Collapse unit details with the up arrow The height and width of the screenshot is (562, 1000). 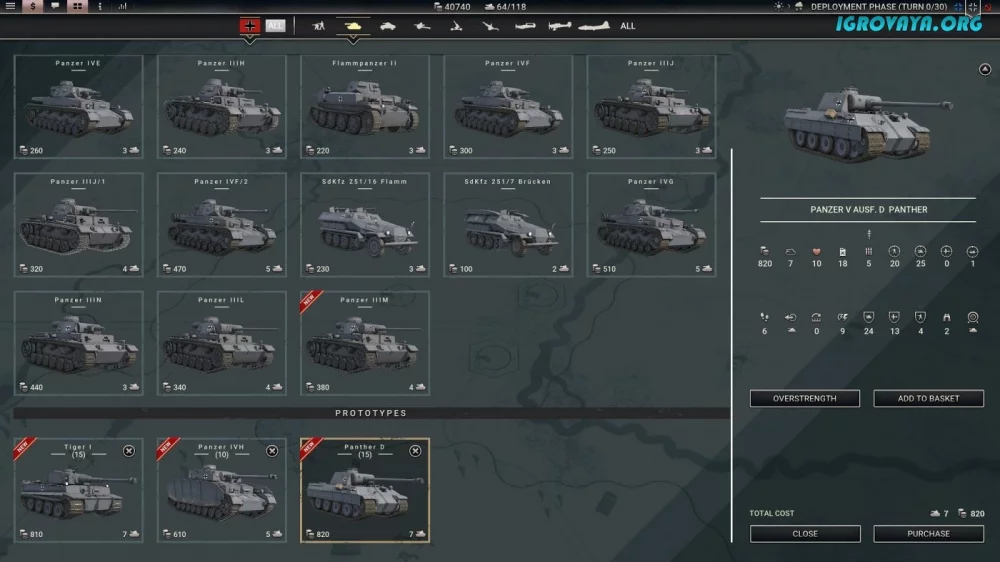983,69
